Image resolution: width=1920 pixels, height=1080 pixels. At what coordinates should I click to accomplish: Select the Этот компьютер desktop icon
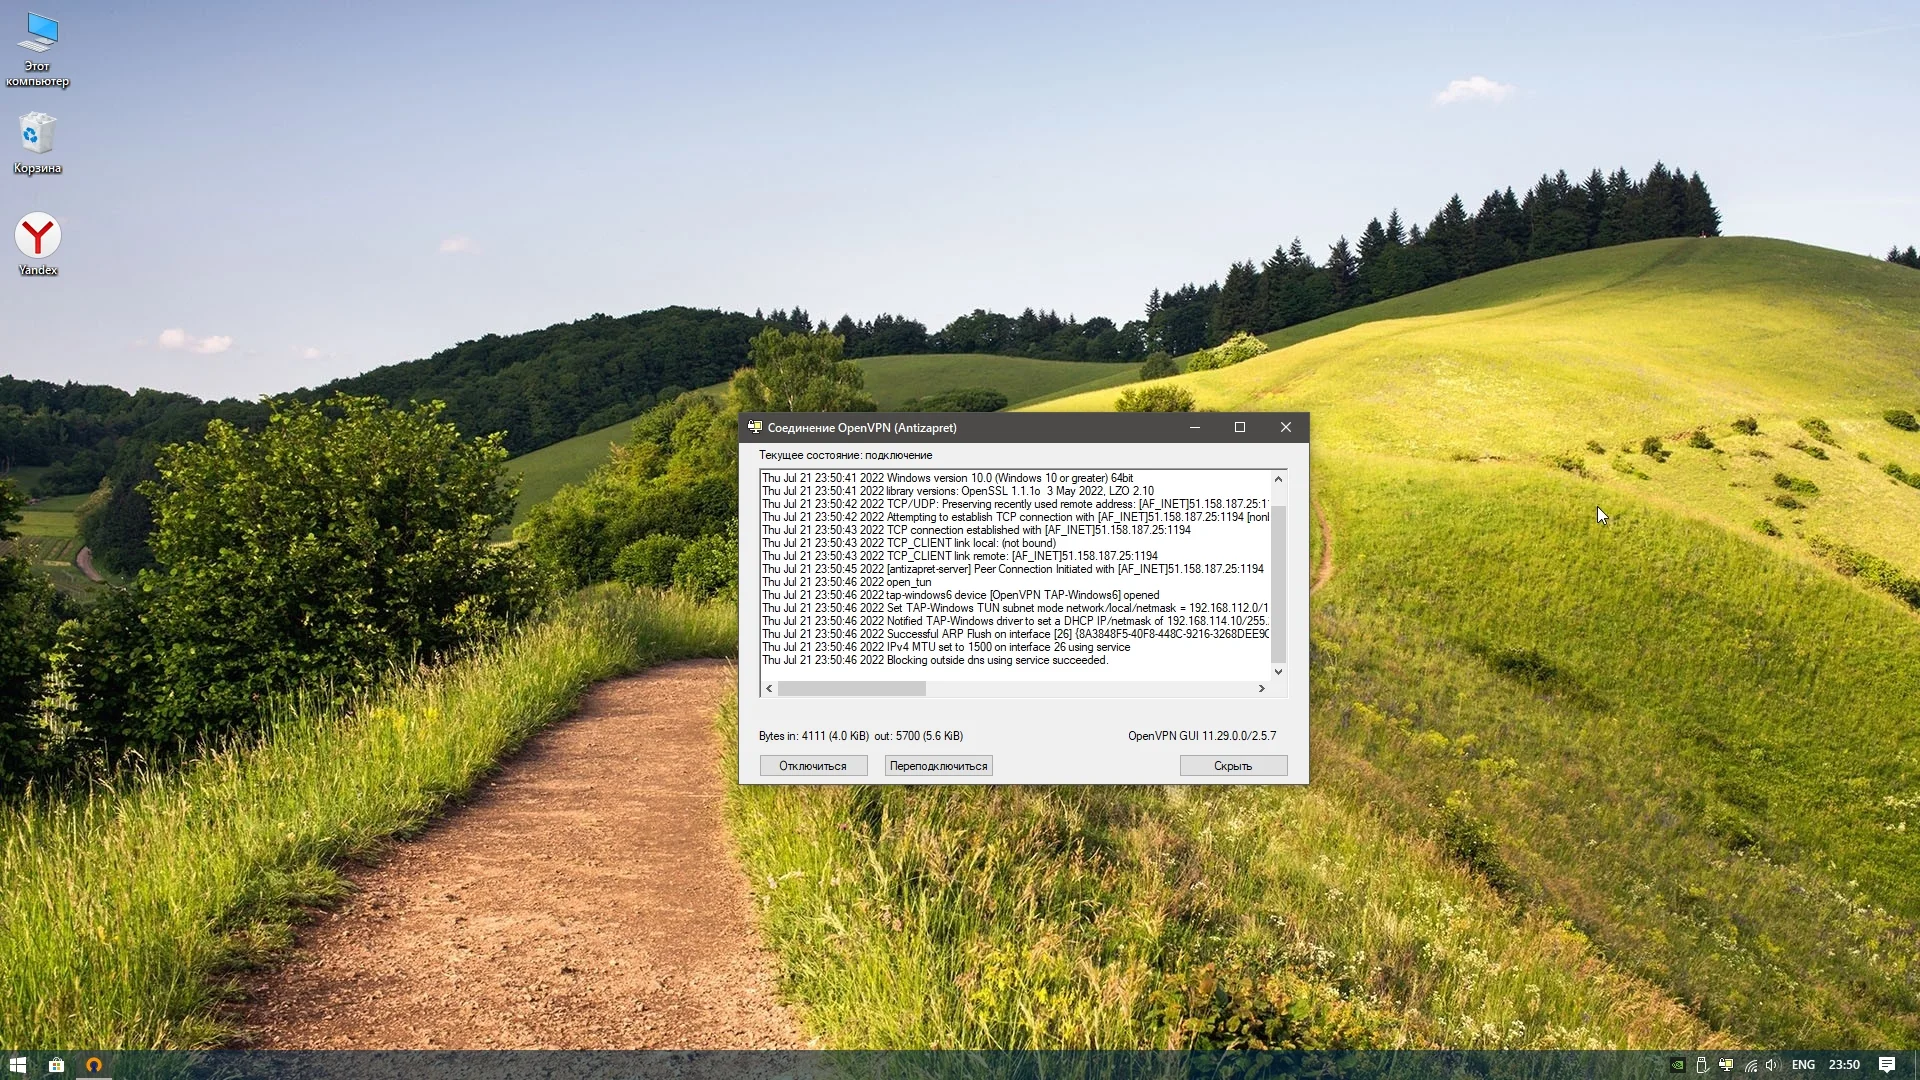[x=38, y=47]
